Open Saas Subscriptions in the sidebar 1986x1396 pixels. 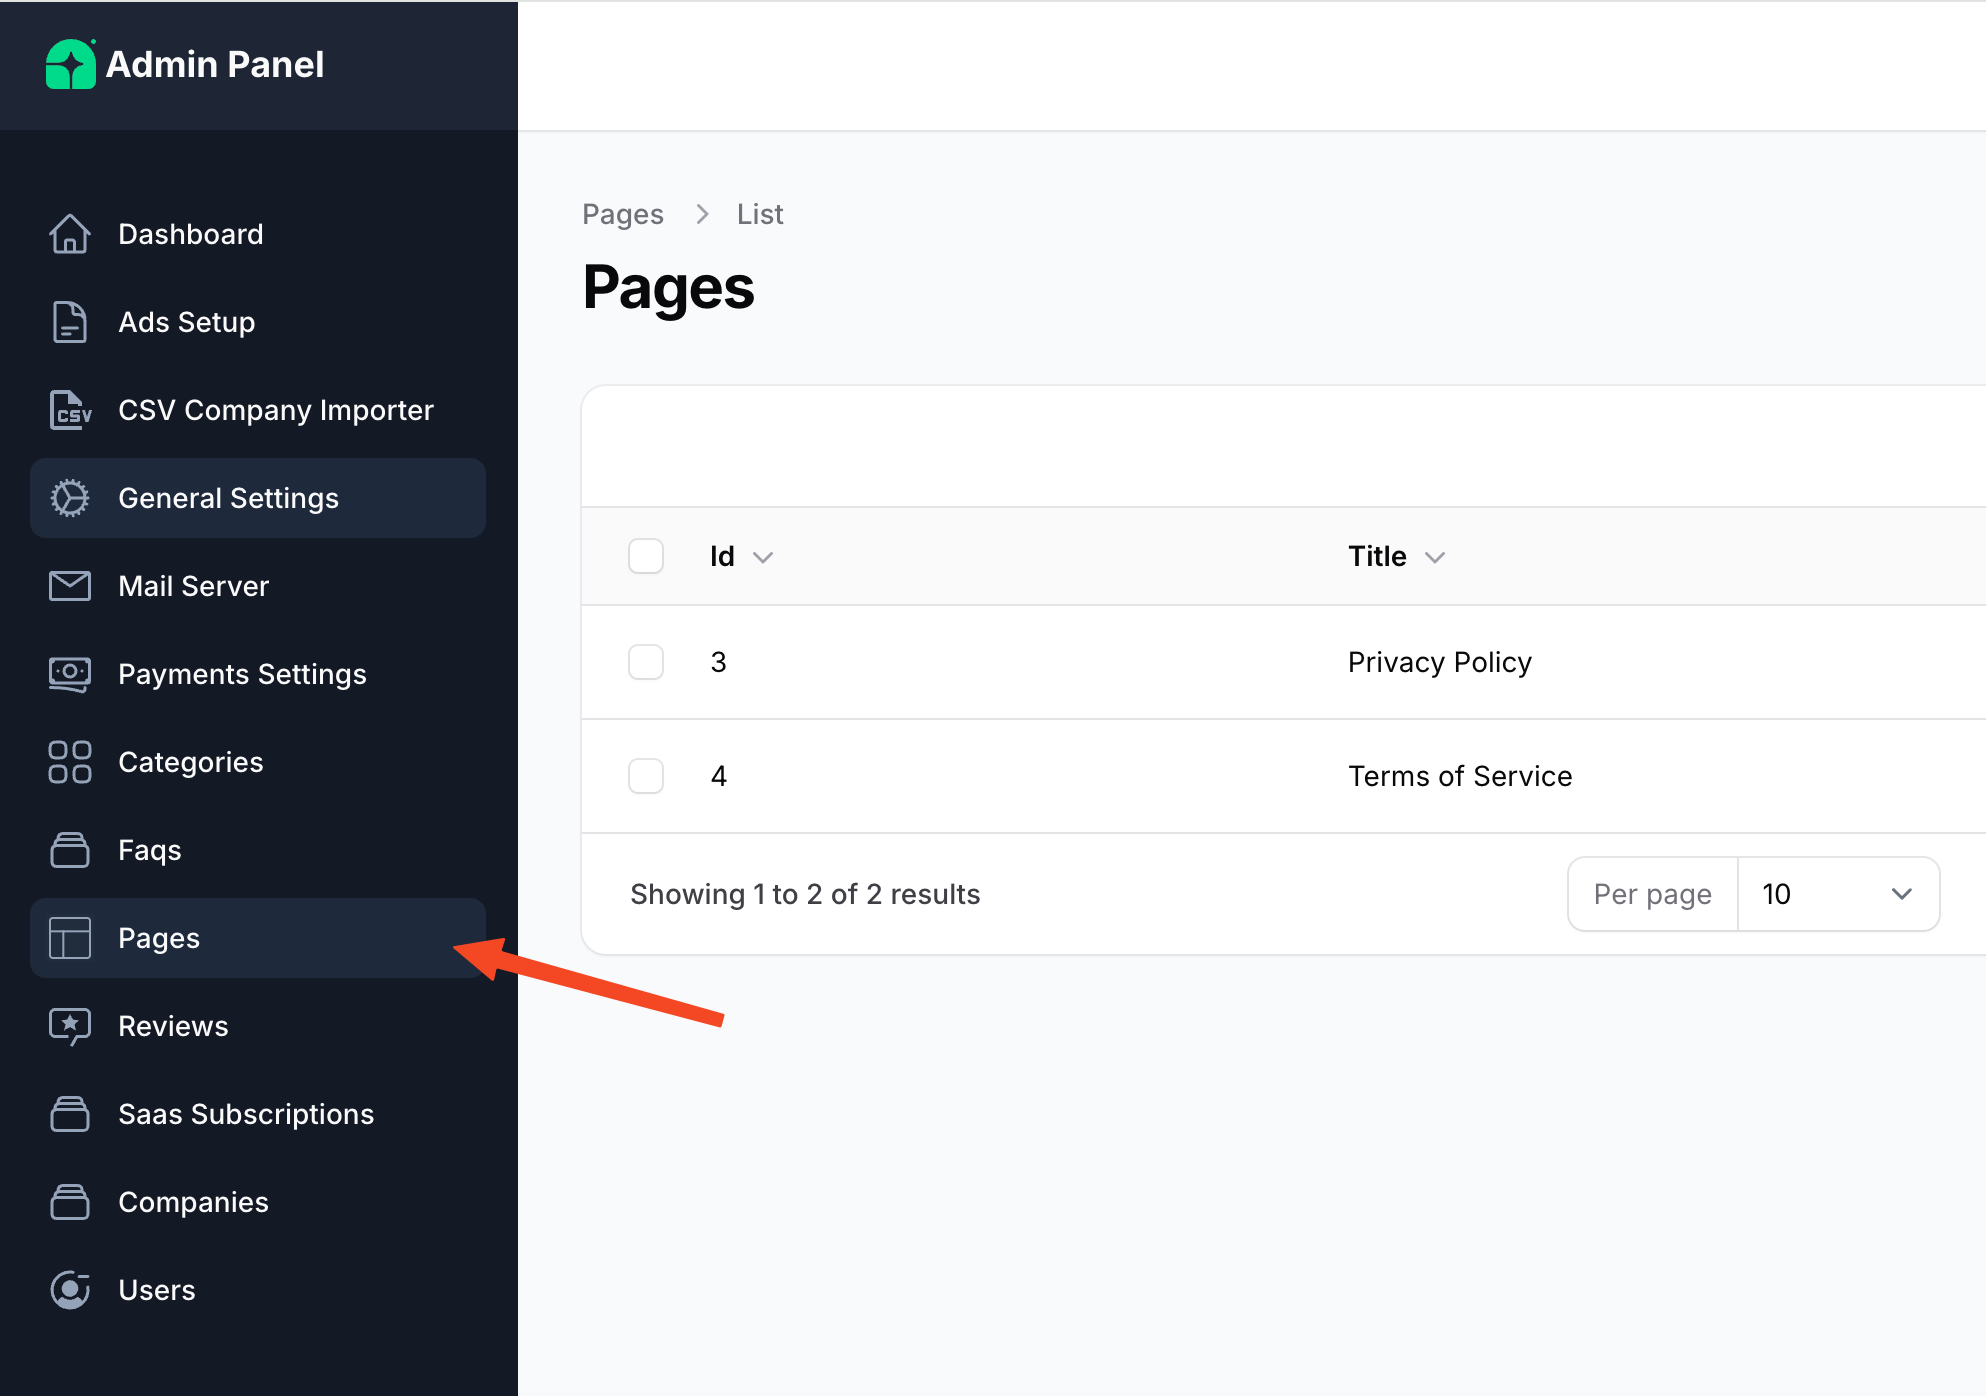pos(245,1114)
